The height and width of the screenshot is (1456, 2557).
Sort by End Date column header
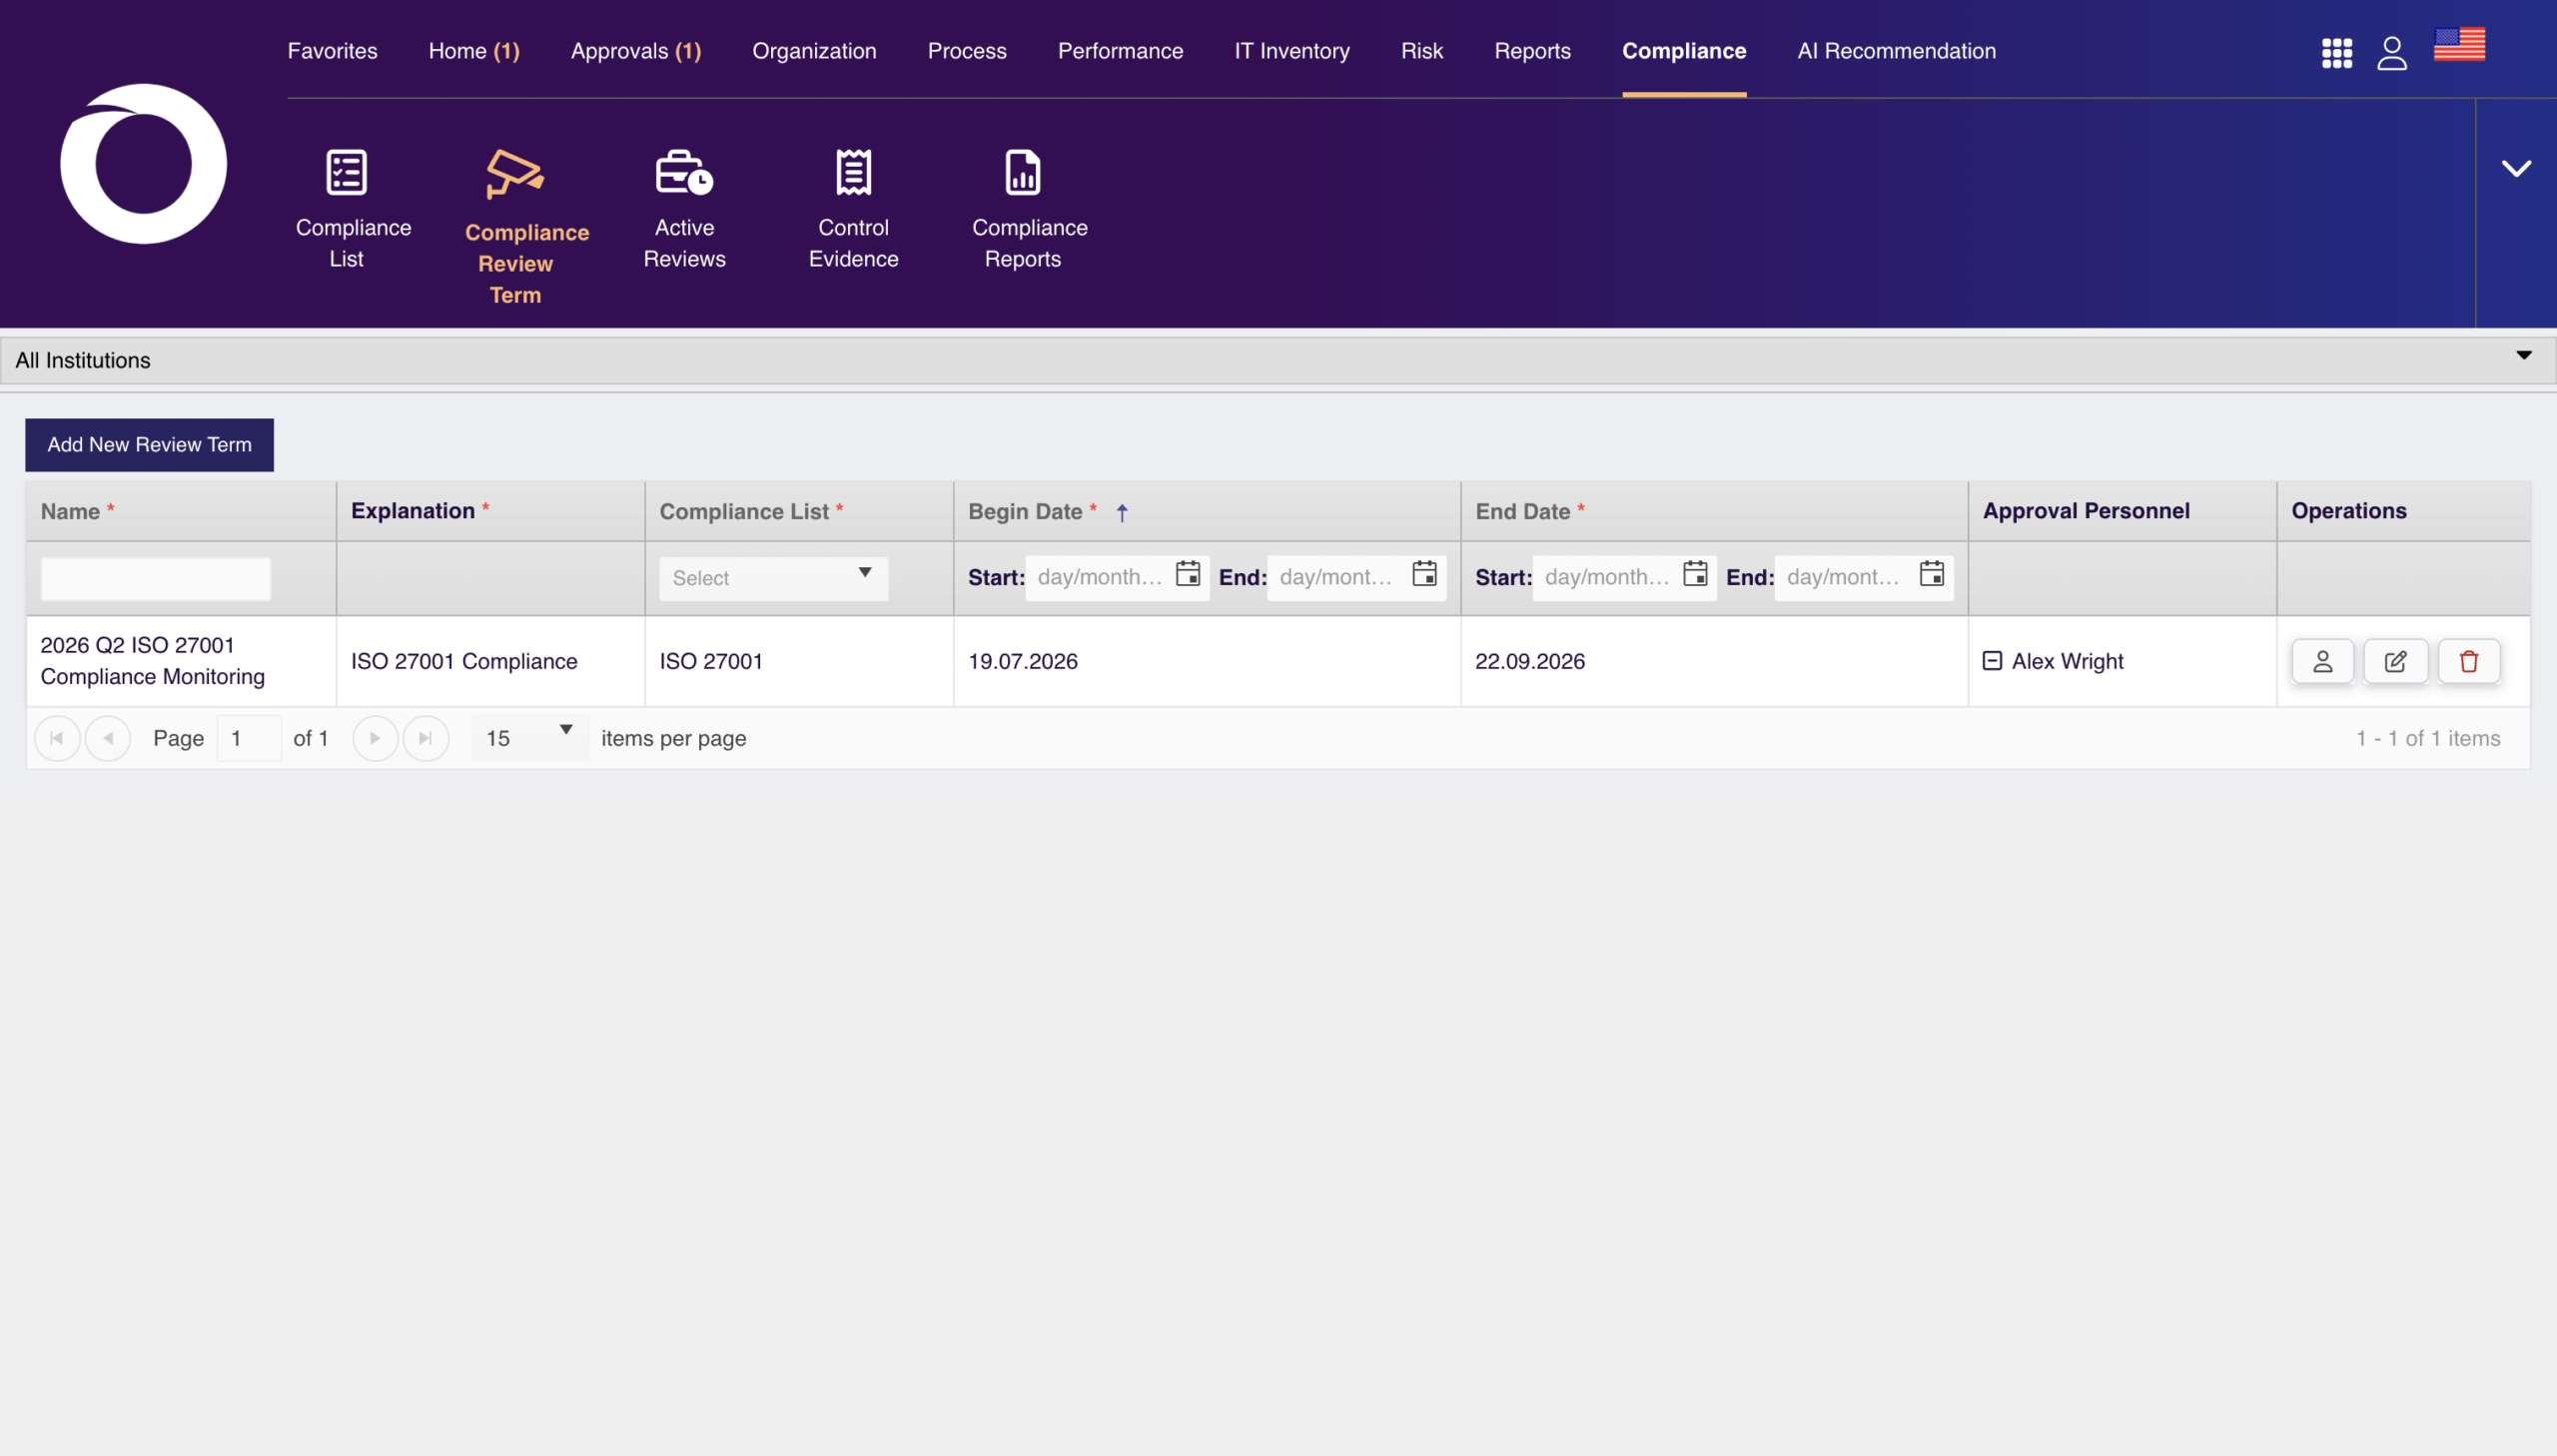pos(1522,512)
